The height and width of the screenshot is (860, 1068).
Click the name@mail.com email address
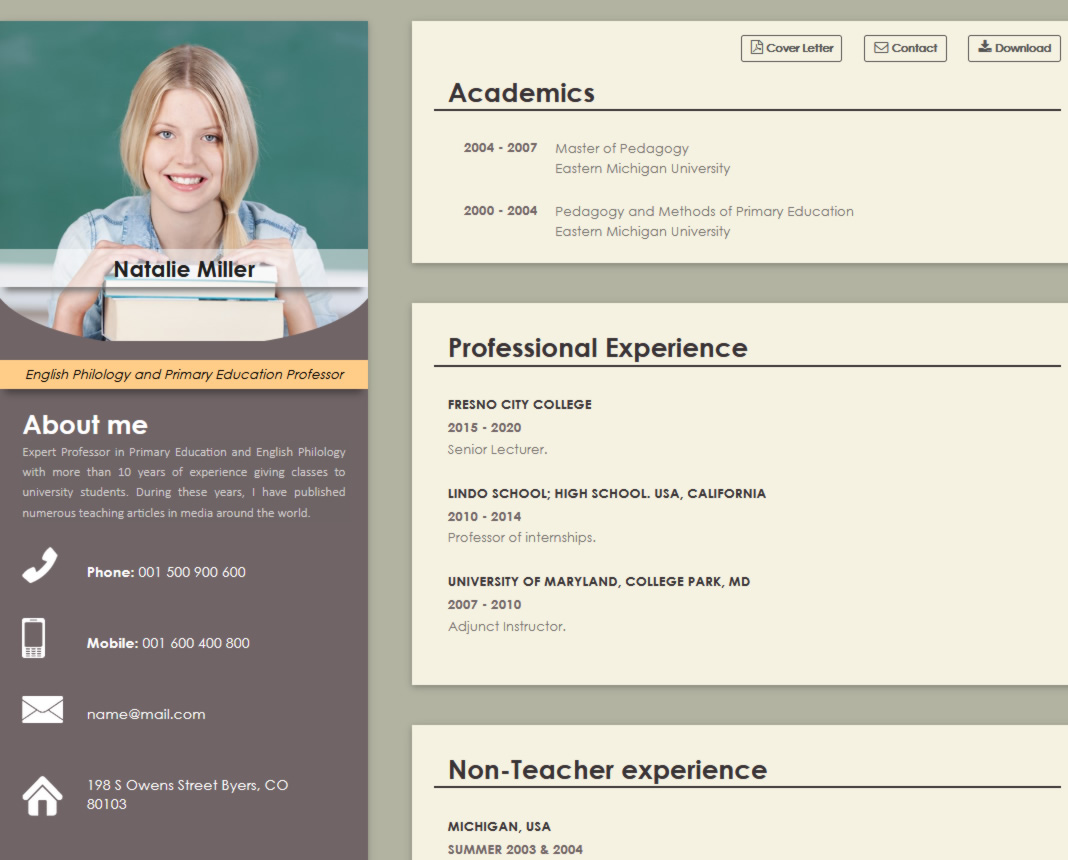(x=146, y=714)
